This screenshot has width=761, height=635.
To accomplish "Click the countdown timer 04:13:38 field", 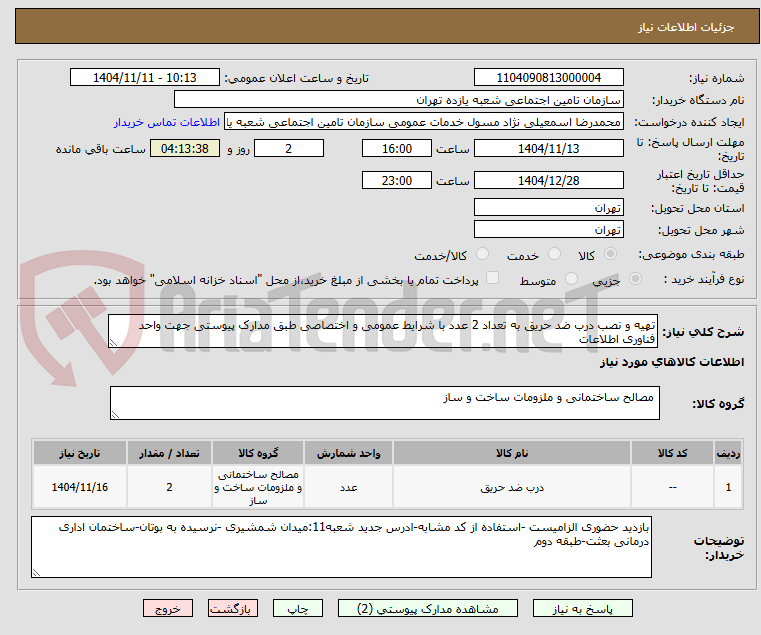I will click(x=185, y=149).
